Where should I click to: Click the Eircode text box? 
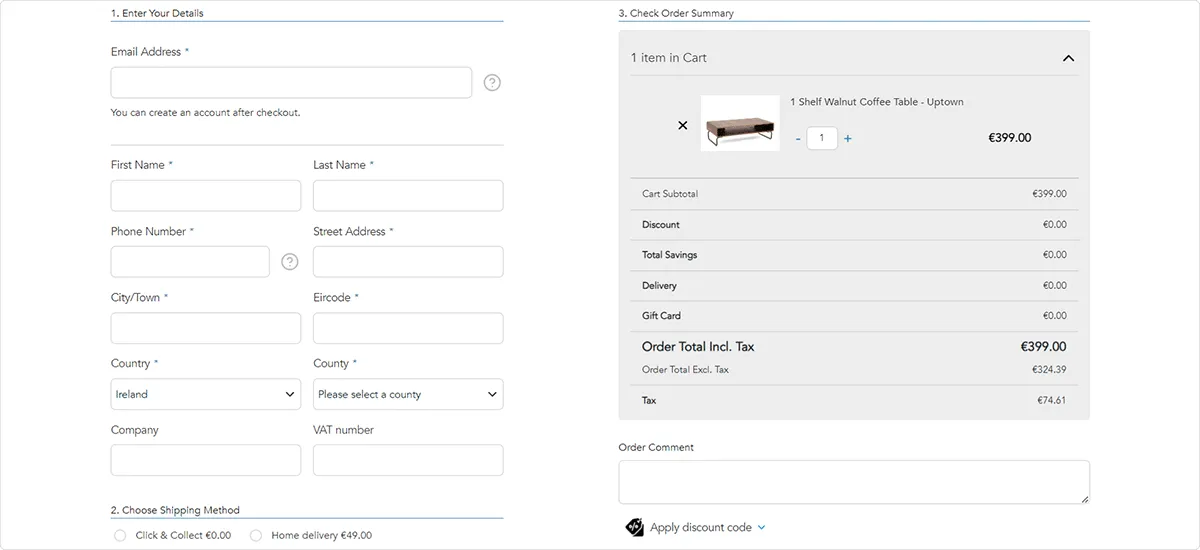point(408,328)
